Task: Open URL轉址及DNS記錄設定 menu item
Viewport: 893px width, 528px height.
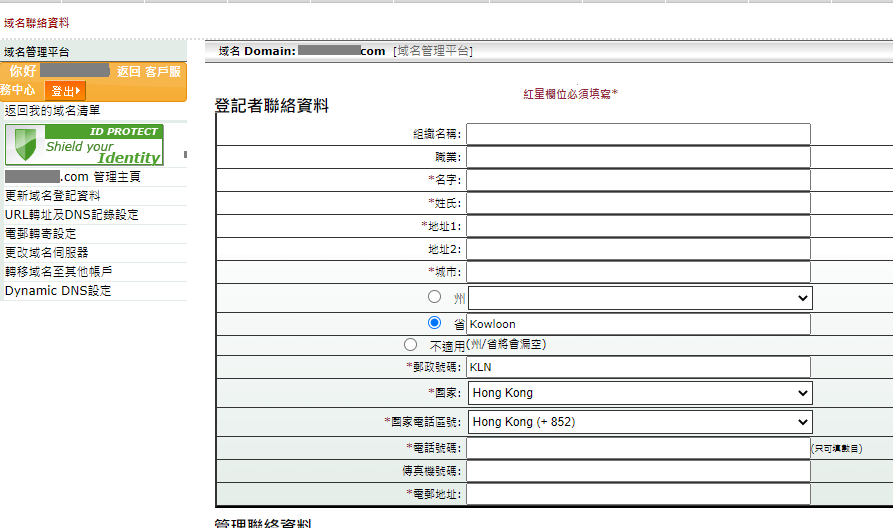Action: [71, 215]
